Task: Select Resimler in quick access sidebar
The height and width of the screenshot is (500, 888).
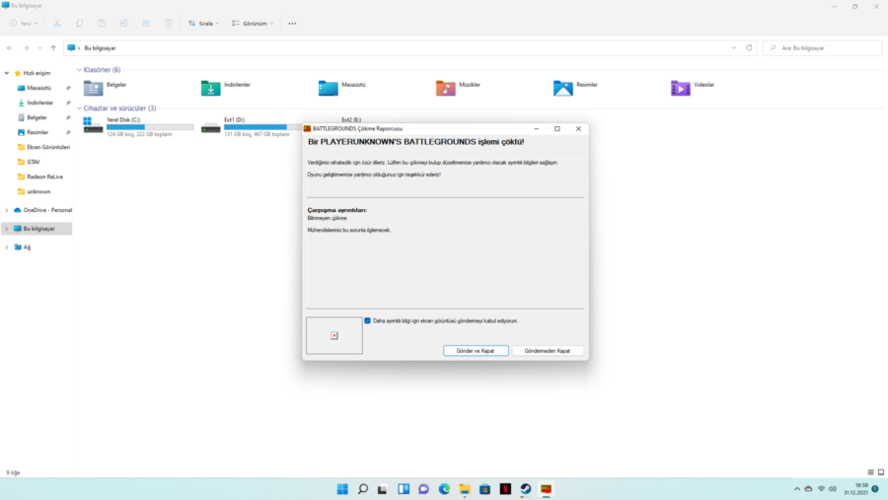Action: 37,133
